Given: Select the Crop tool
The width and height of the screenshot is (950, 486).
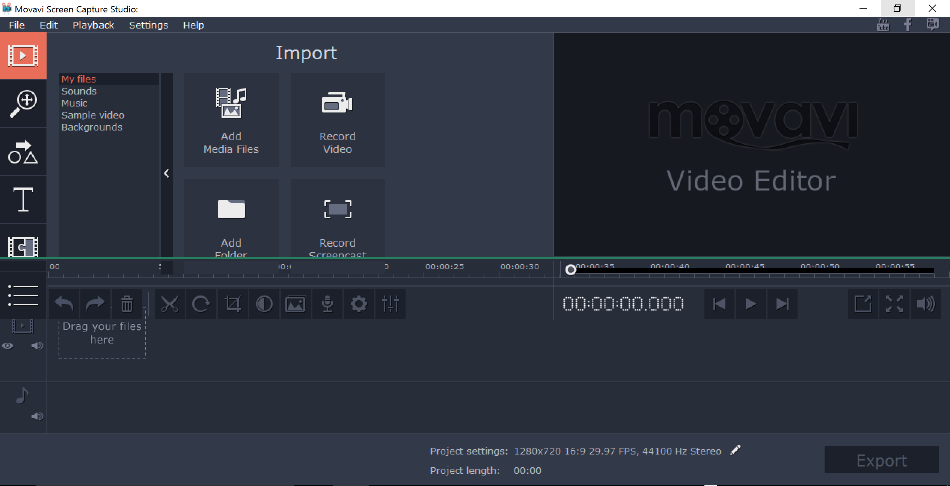Looking at the screenshot, I should coord(233,304).
